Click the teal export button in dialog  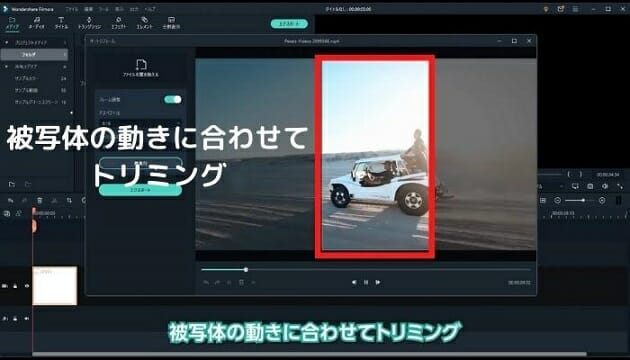140,190
